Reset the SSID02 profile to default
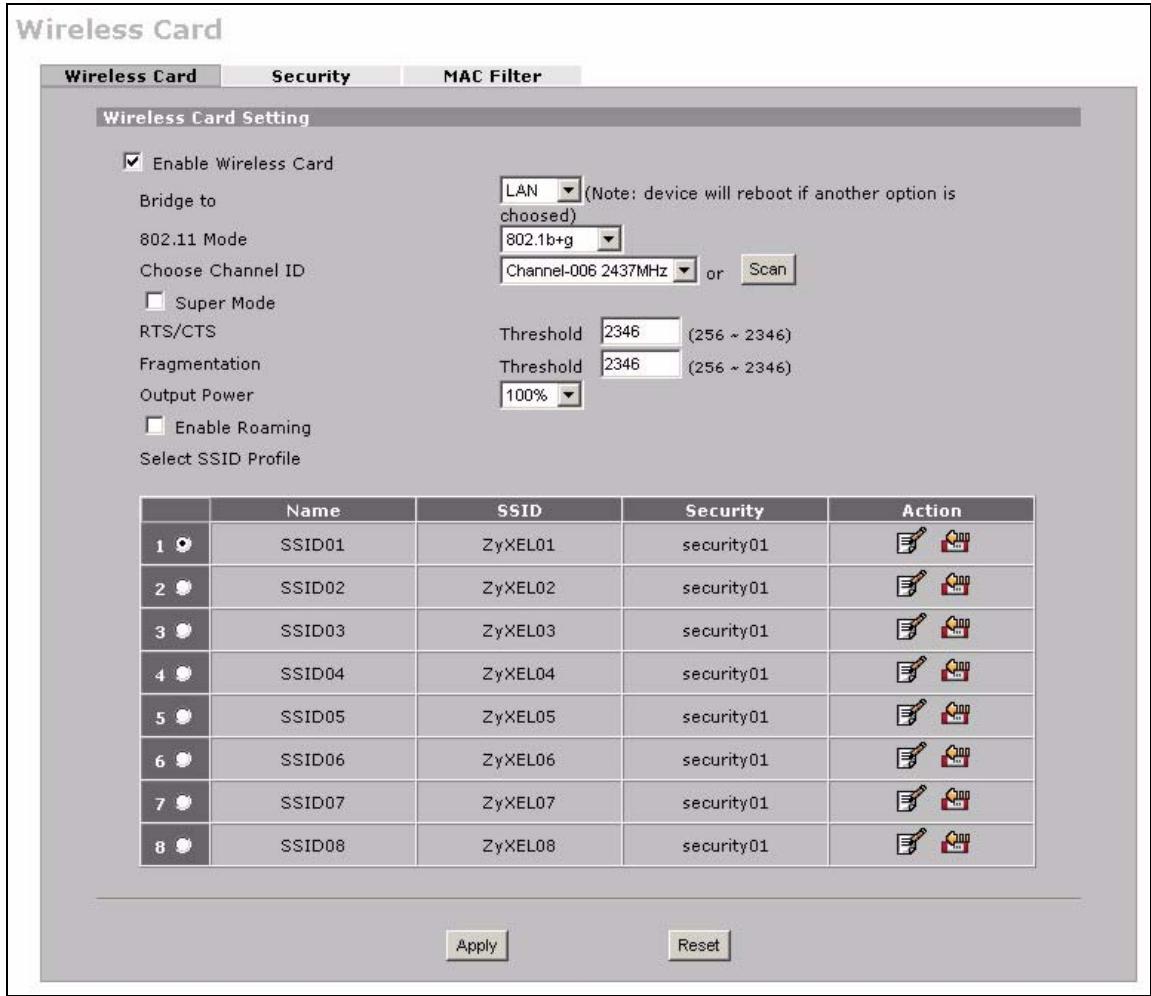The width and height of the screenshot is (1151, 996). pos(955,585)
